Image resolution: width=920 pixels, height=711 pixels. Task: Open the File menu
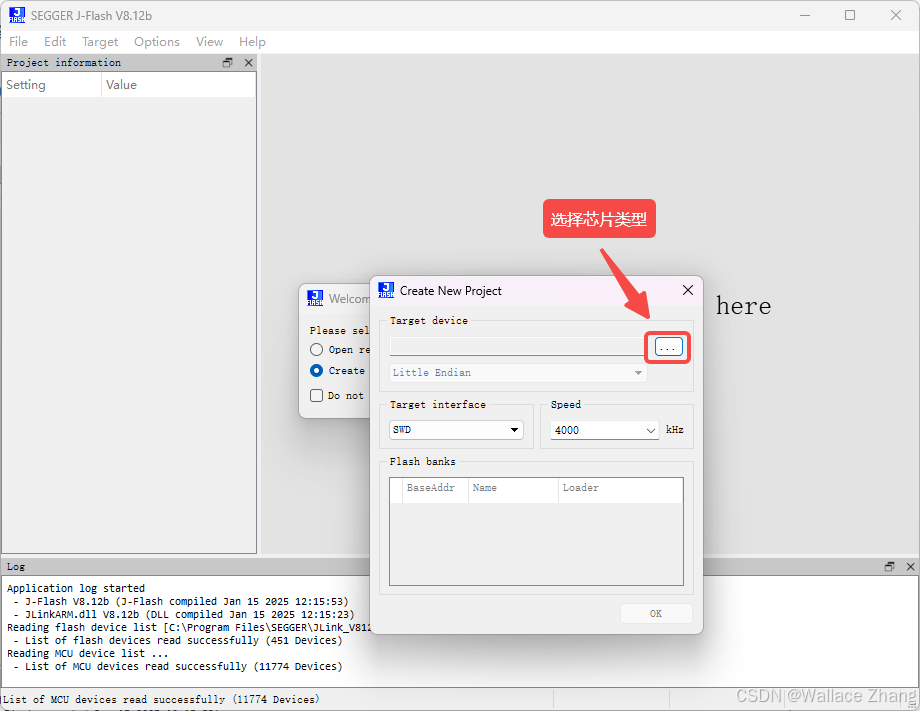point(18,42)
